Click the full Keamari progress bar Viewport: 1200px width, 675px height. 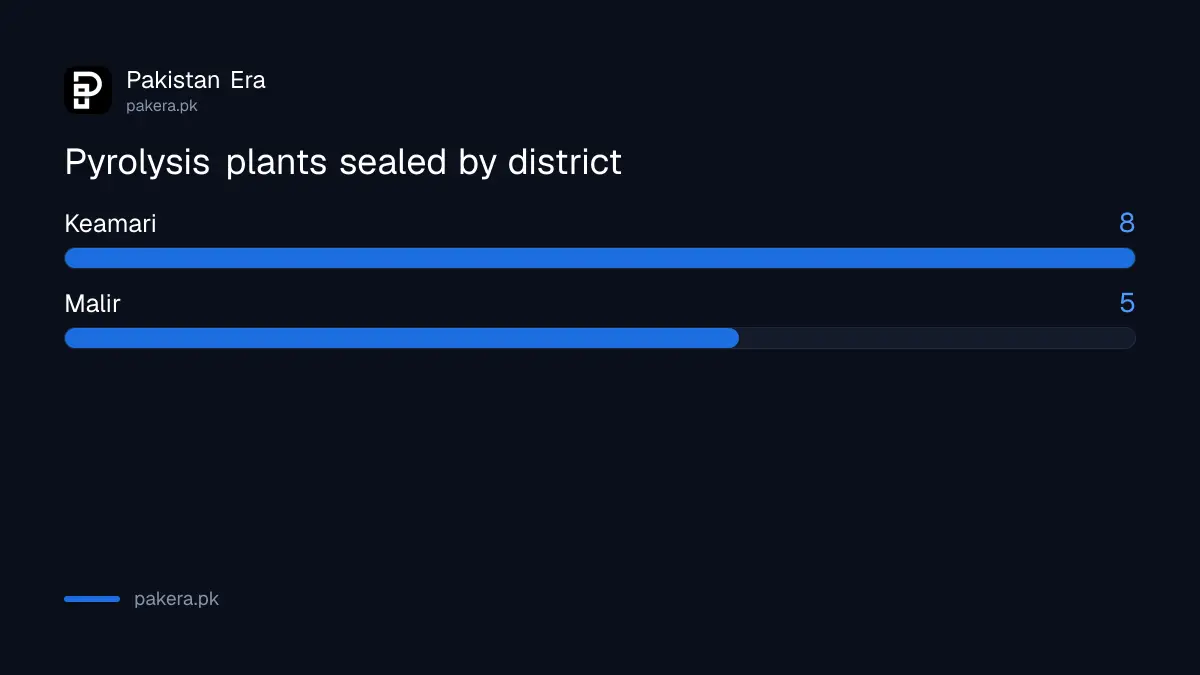point(600,258)
